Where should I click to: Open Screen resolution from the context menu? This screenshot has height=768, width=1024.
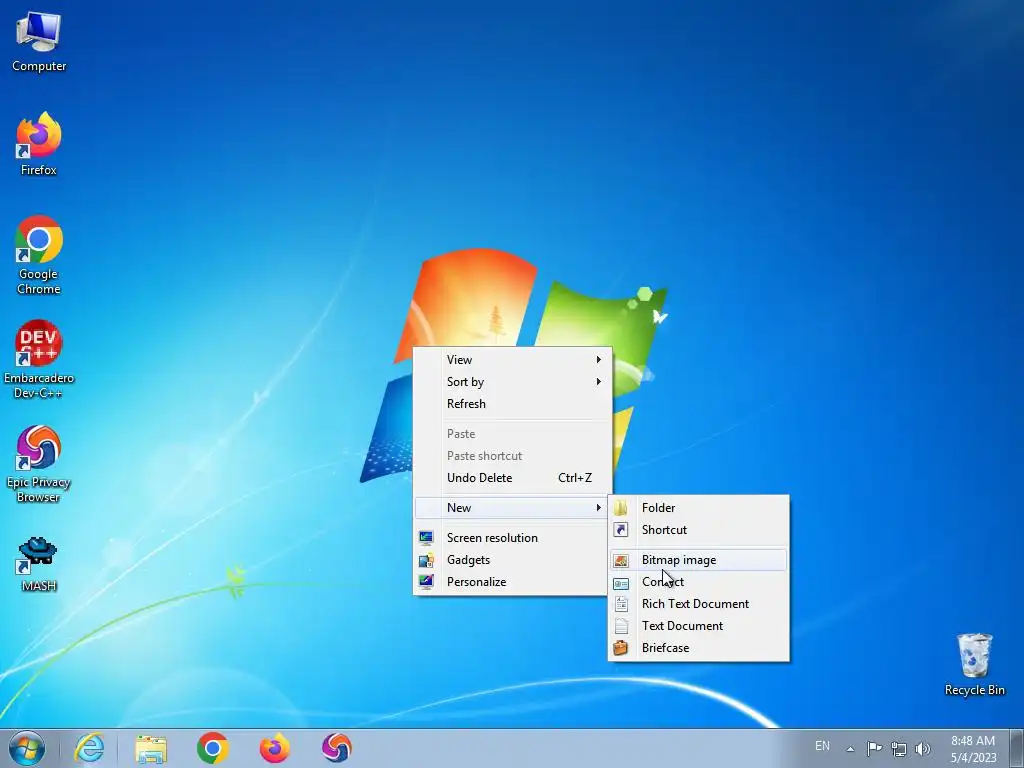(x=513, y=538)
